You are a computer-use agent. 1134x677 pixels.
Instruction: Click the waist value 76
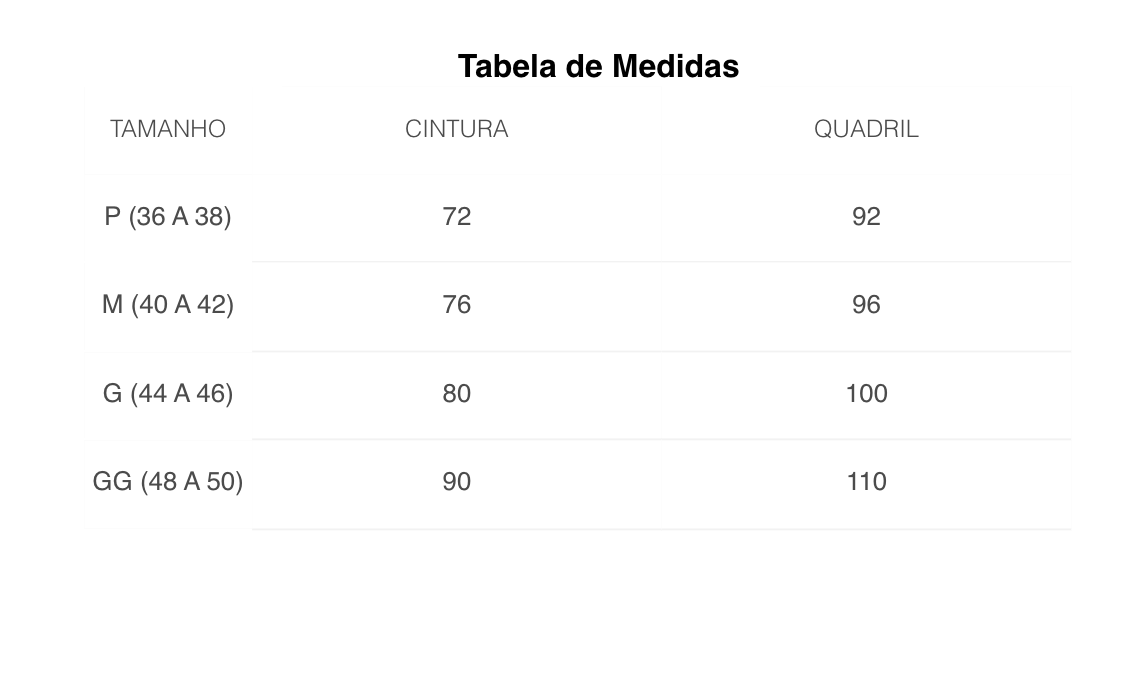tap(456, 305)
